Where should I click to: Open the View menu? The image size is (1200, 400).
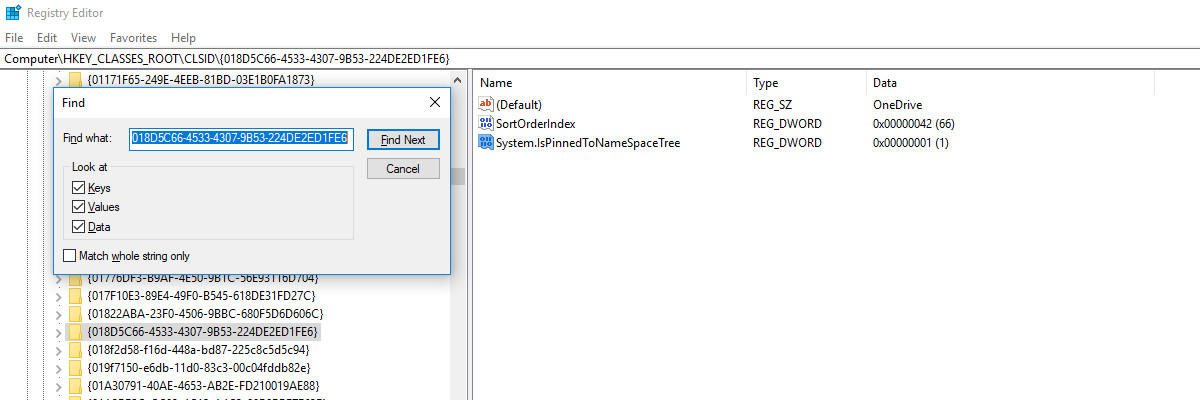tap(83, 37)
